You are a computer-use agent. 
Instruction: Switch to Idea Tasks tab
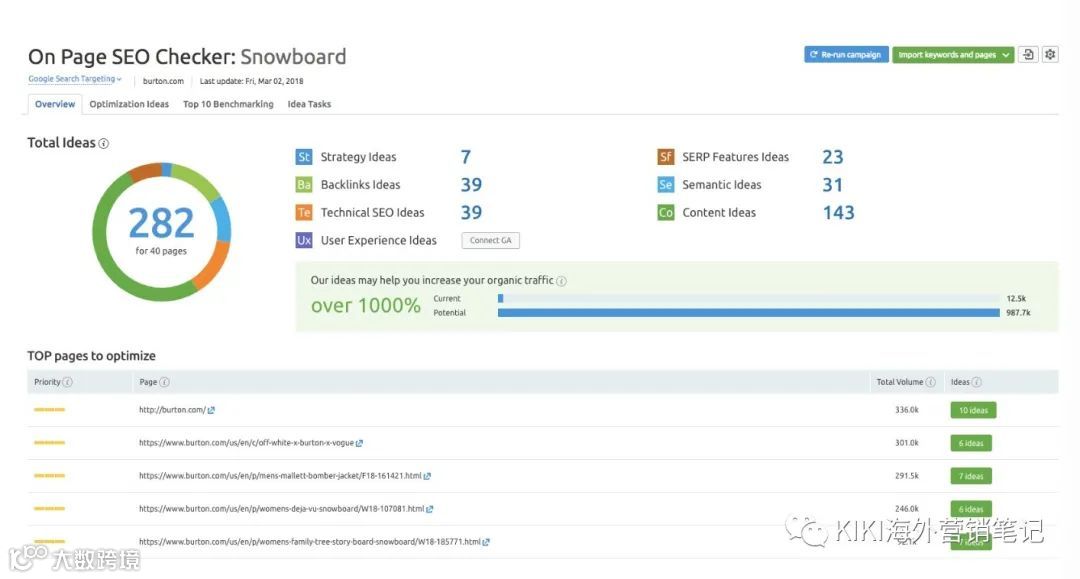click(309, 104)
